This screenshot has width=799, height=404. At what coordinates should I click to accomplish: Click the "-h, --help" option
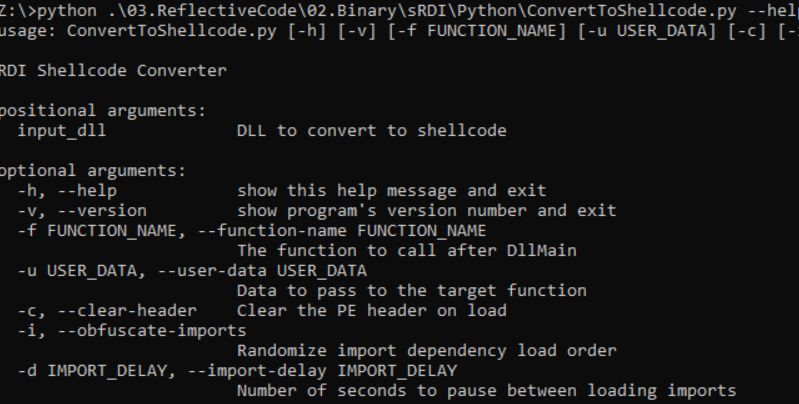(62, 191)
